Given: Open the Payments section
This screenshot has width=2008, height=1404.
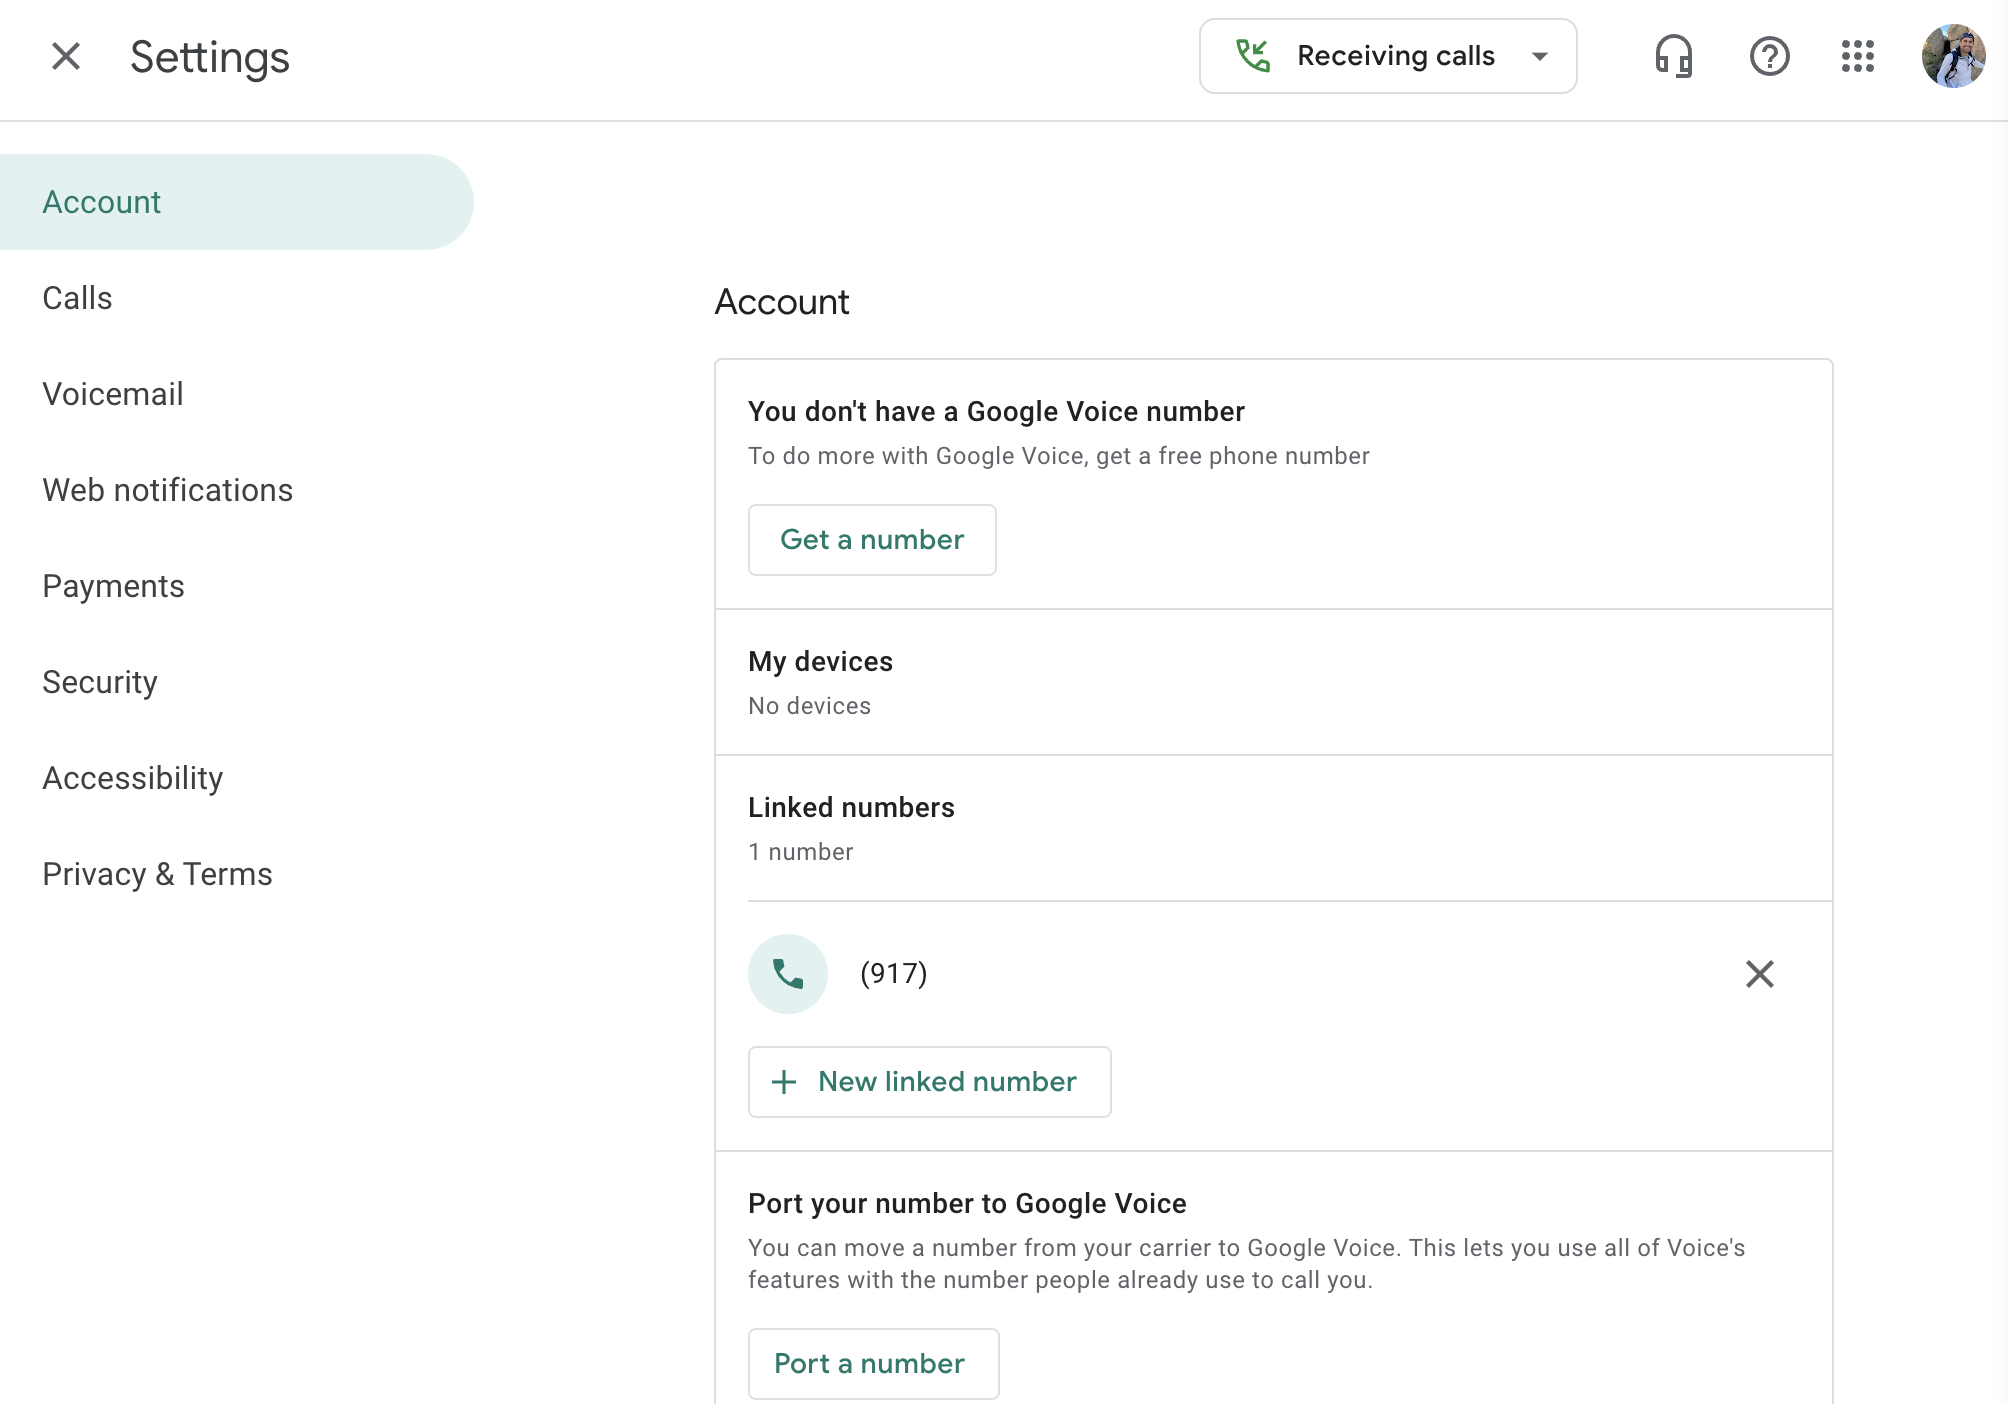Looking at the screenshot, I should pyautogui.click(x=113, y=586).
